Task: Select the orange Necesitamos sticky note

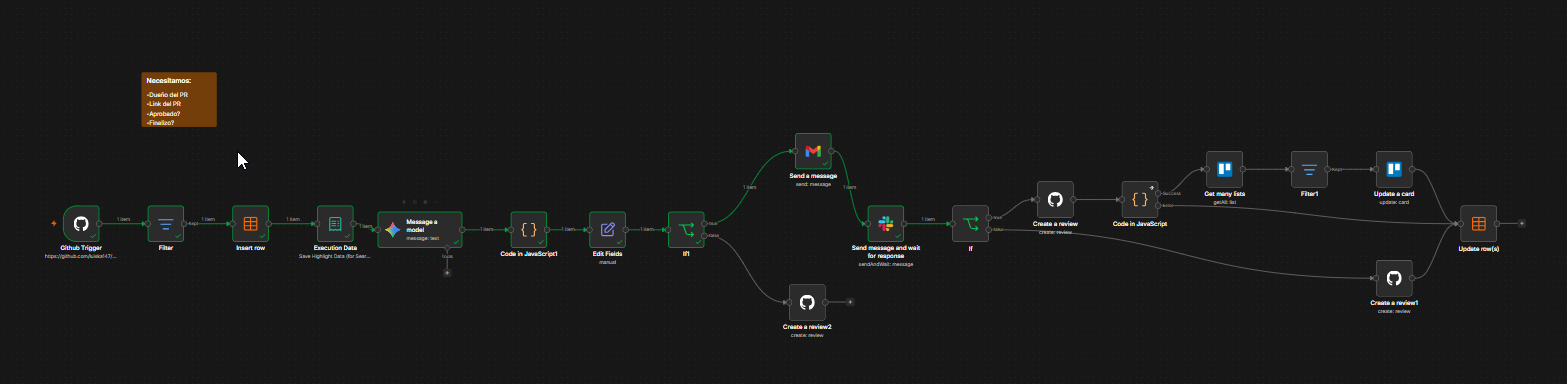Action: point(179,99)
